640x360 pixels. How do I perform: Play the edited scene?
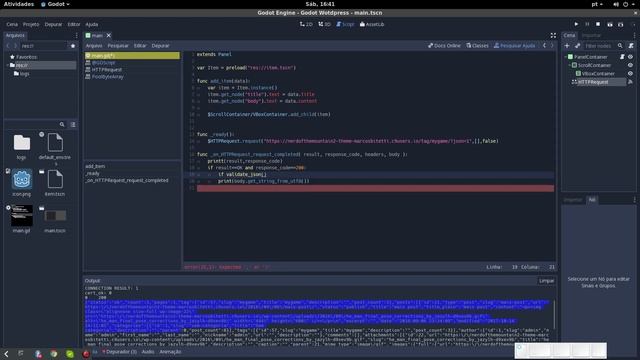609,24
